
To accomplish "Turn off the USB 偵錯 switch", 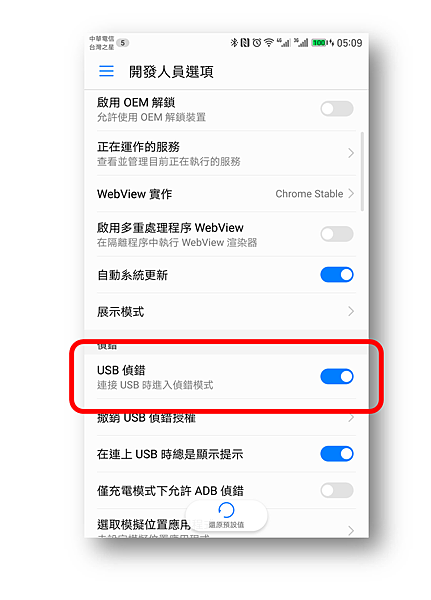I will click(337, 377).
